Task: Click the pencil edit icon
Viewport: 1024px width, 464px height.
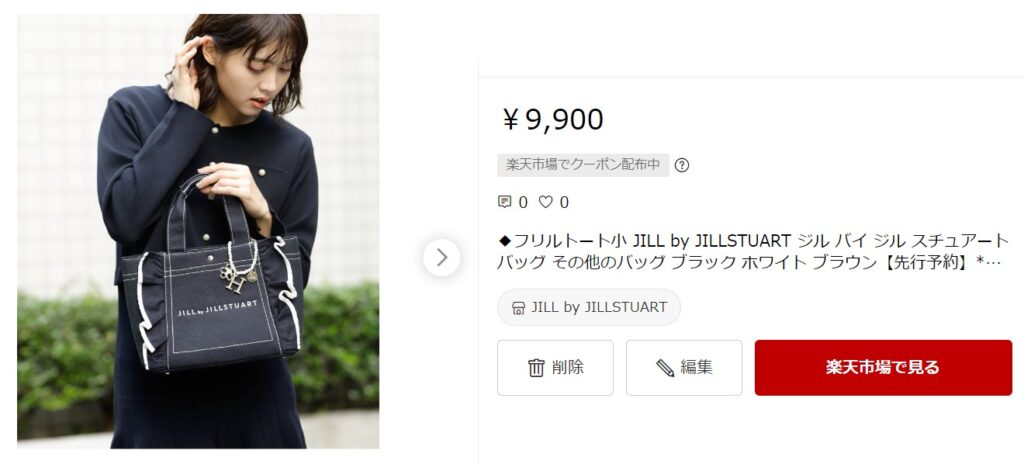Action: [x=665, y=368]
